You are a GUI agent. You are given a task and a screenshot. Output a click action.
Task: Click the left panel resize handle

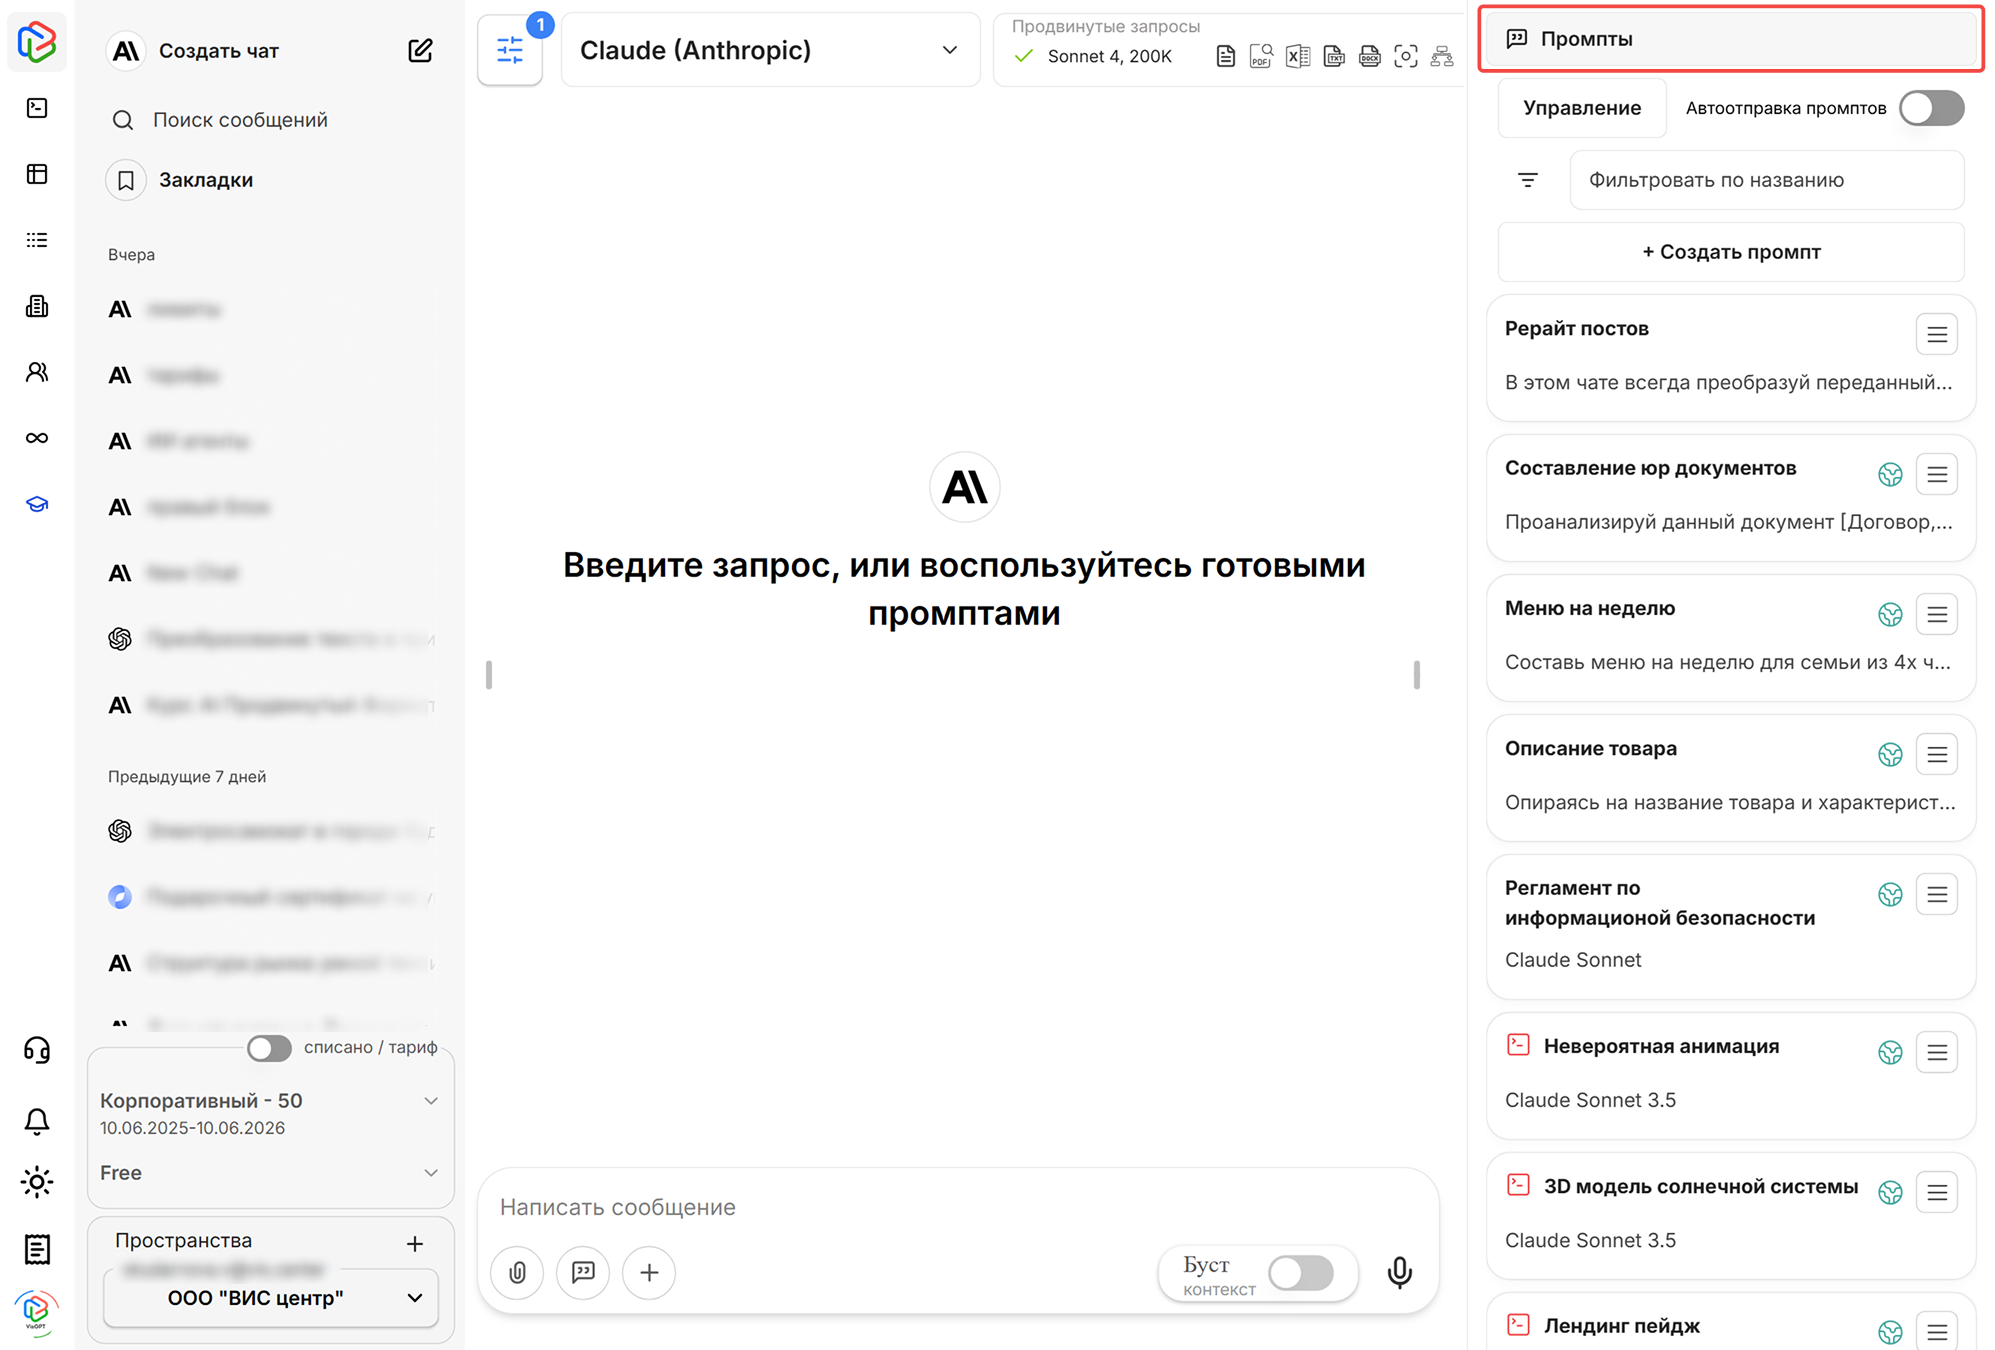coord(488,675)
